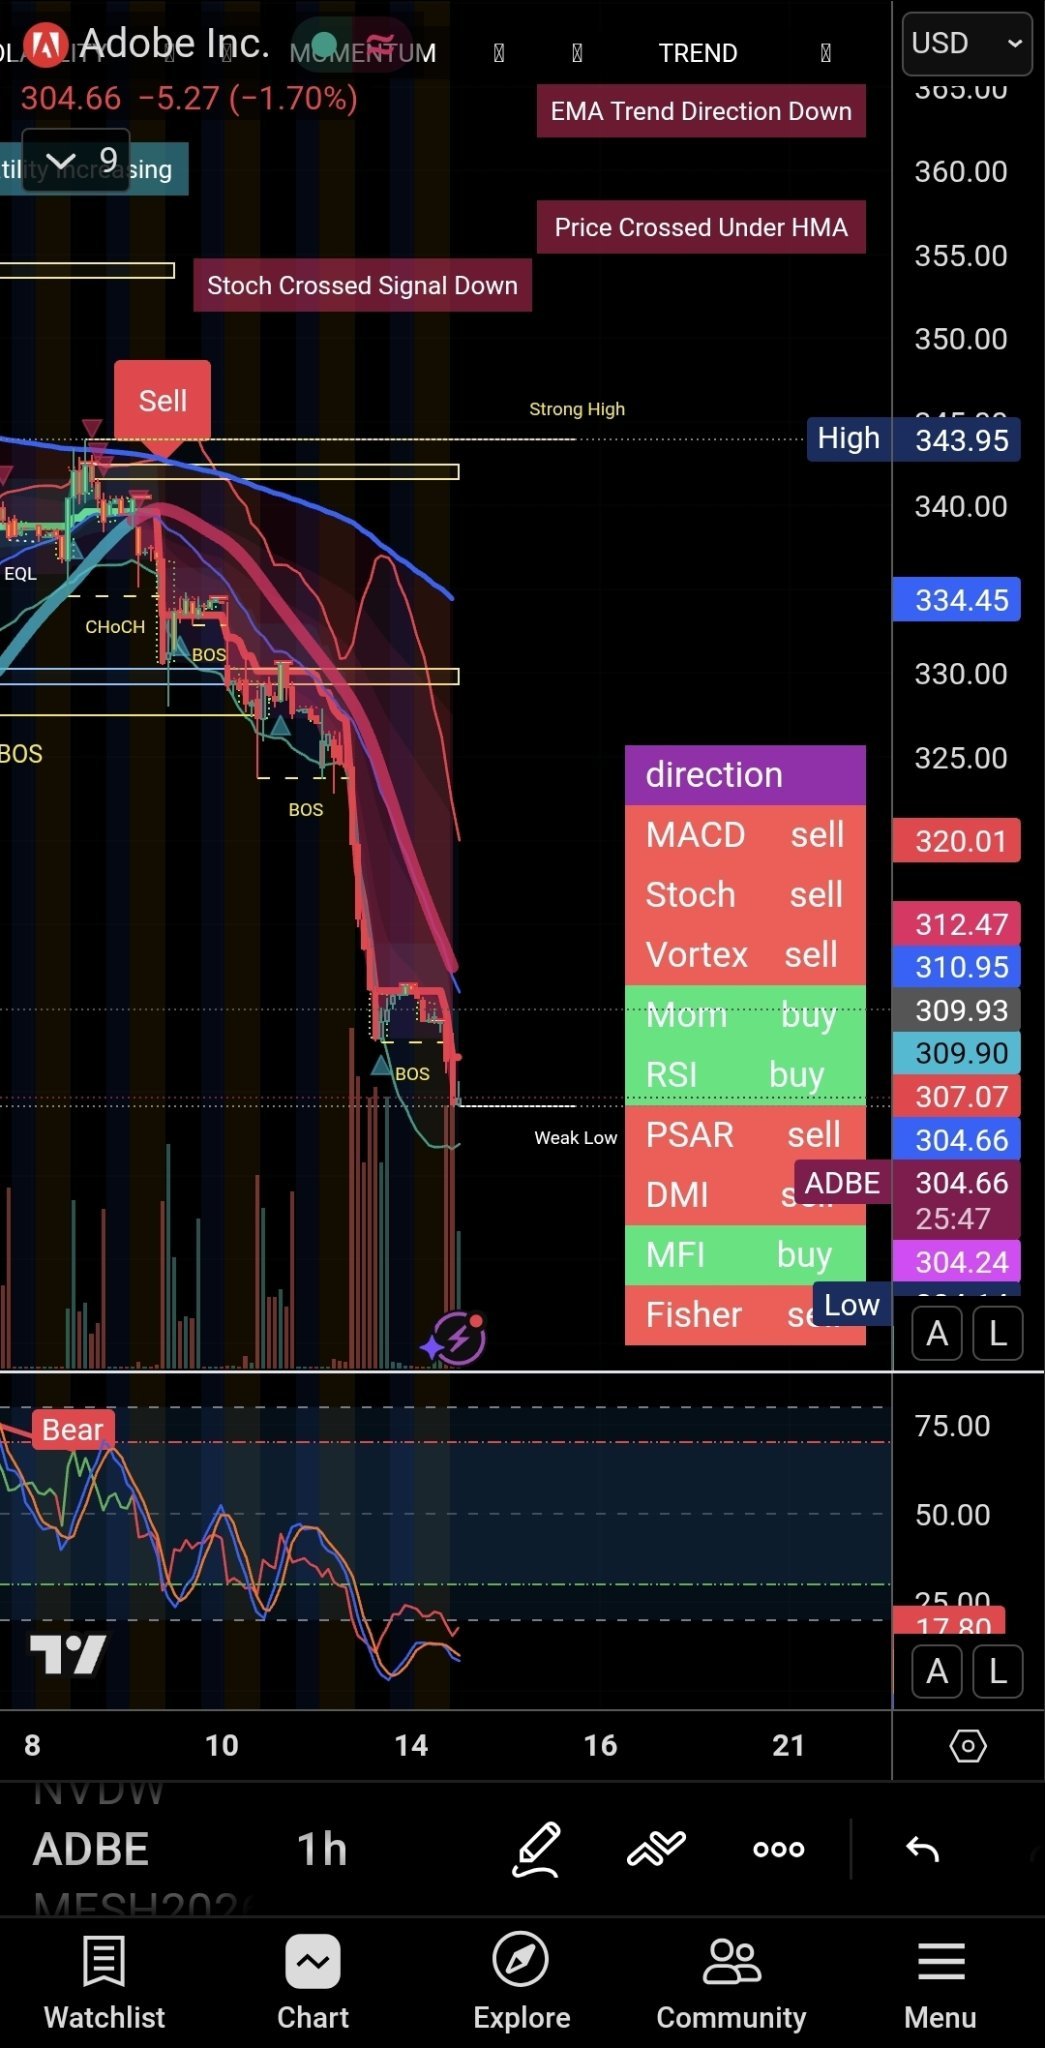Tap the gray 309.93 price tag
The height and width of the screenshot is (2048, 1045).
tap(956, 1010)
